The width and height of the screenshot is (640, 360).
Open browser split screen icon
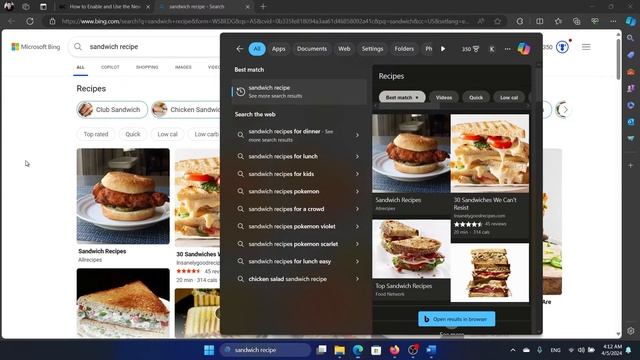[x=540, y=21]
